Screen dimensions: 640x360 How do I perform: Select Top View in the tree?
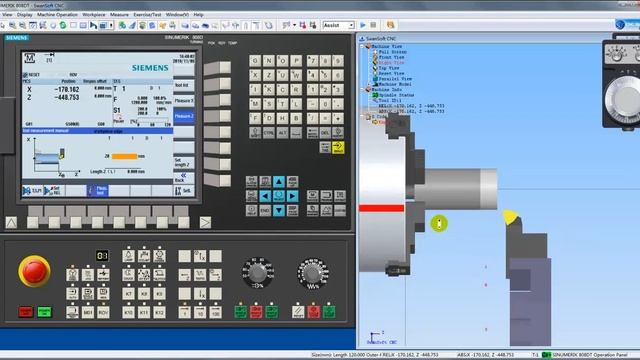(x=389, y=68)
